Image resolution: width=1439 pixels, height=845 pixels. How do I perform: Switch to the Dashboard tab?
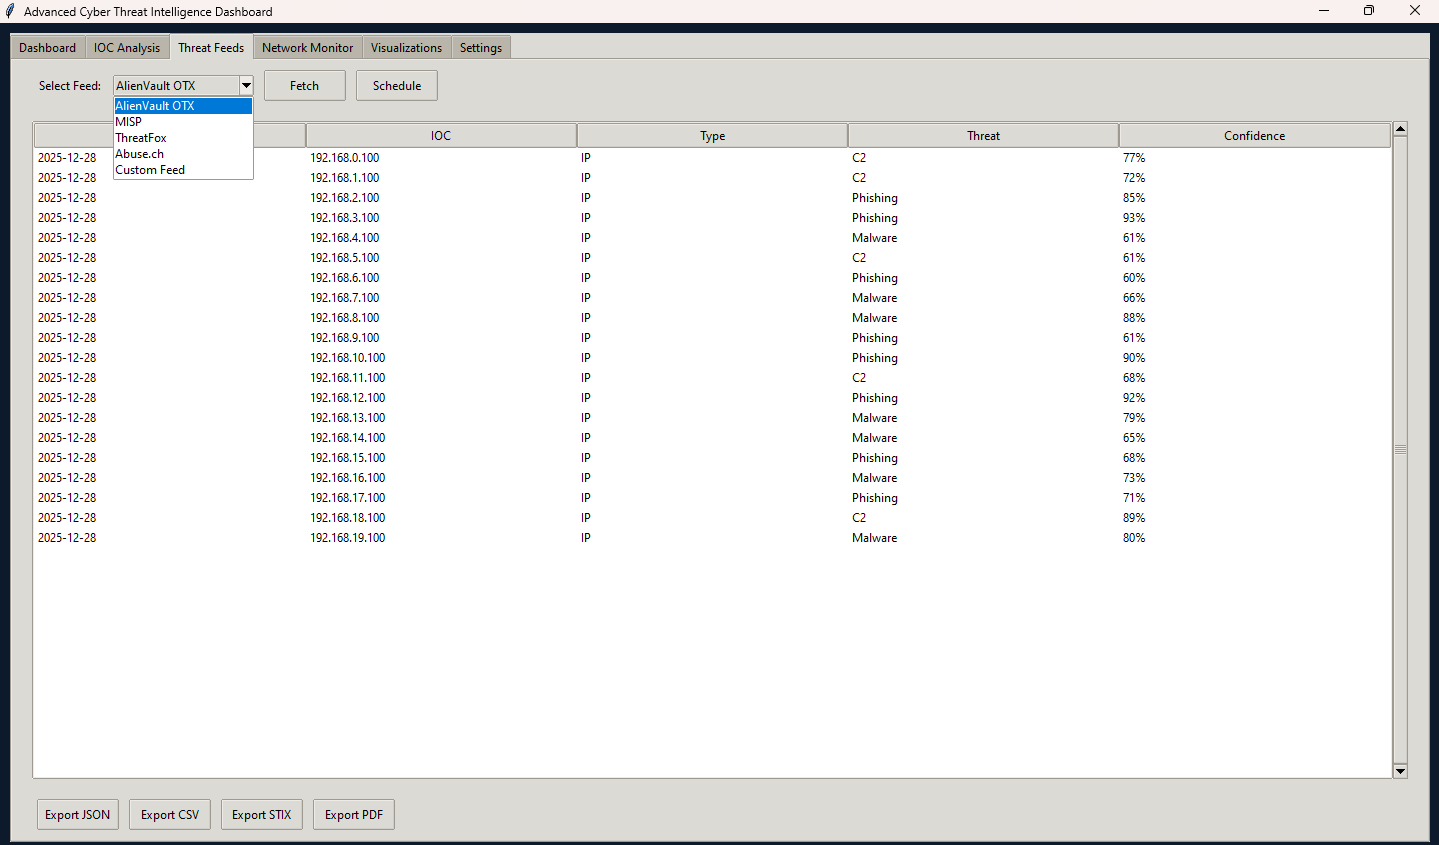pos(47,48)
